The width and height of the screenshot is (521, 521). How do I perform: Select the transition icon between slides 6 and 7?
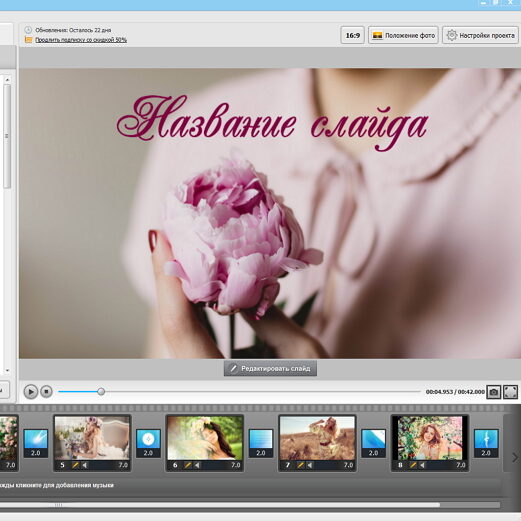click(261, 439)
